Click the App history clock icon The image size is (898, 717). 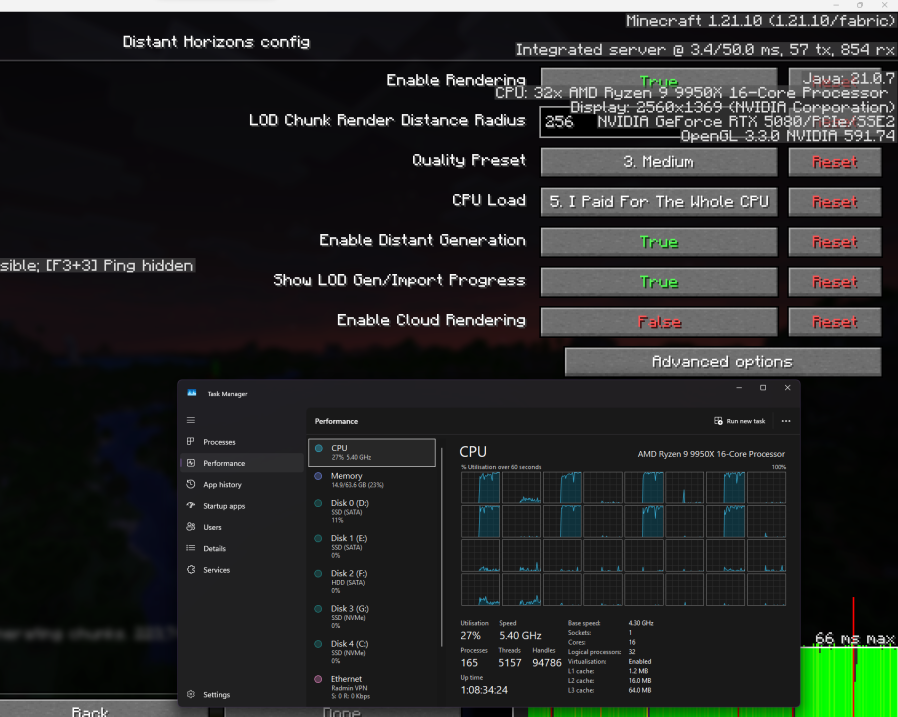click(191, 484)
